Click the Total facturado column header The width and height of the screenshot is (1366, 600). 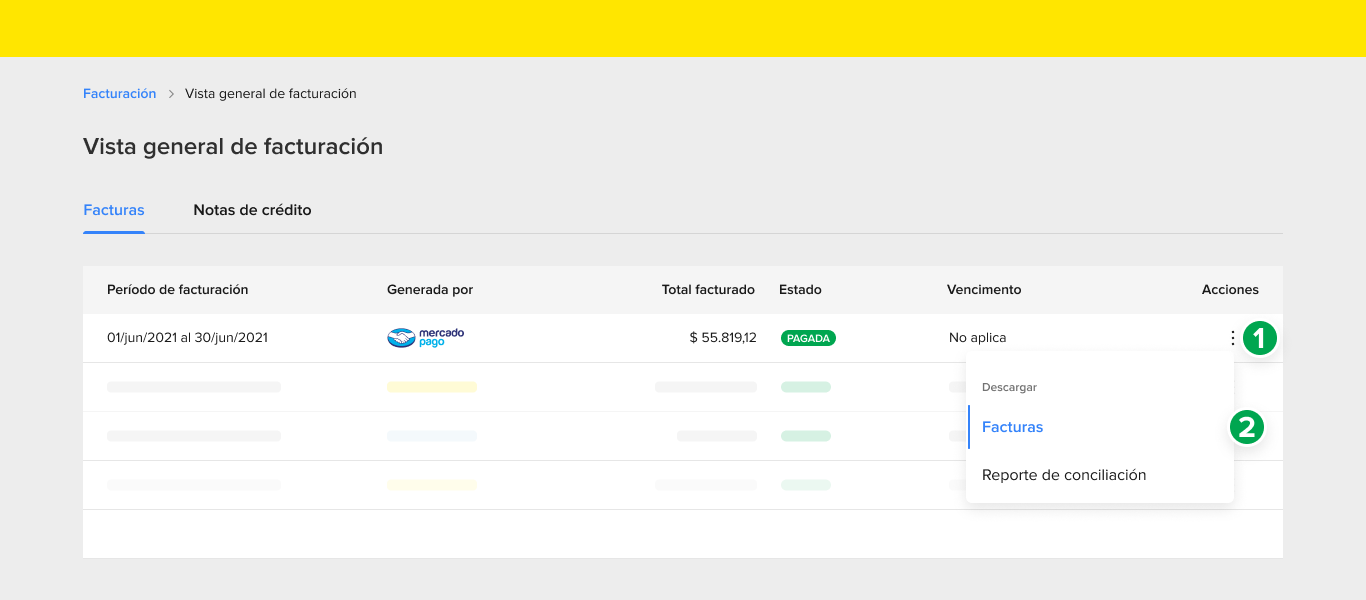point(708,290)
